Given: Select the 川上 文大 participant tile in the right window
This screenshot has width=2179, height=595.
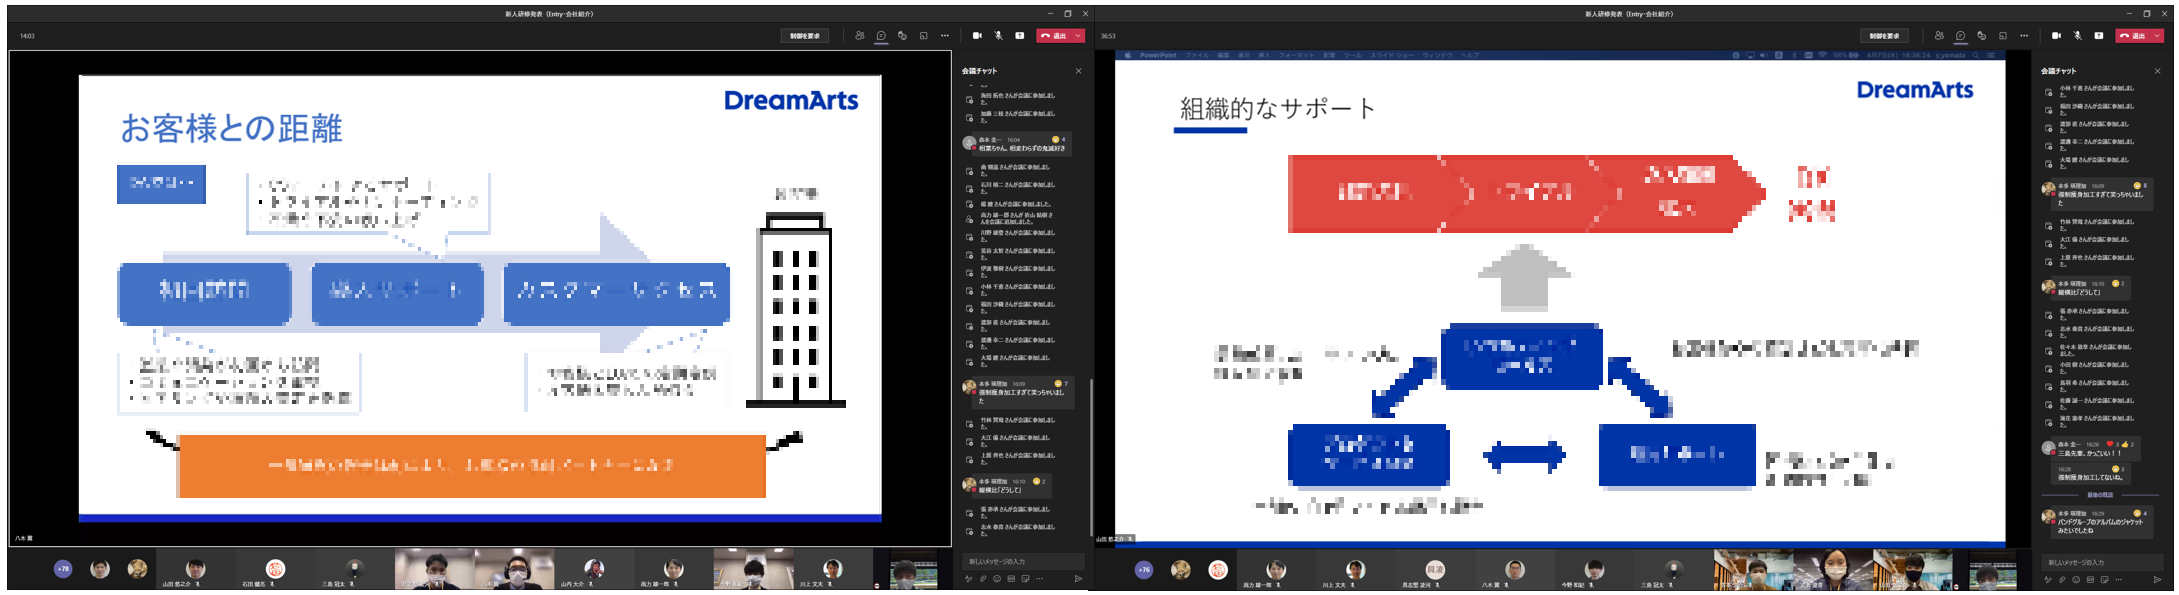Looking at the screenshot, I should pyautogui.click(x=1355, y=571).
